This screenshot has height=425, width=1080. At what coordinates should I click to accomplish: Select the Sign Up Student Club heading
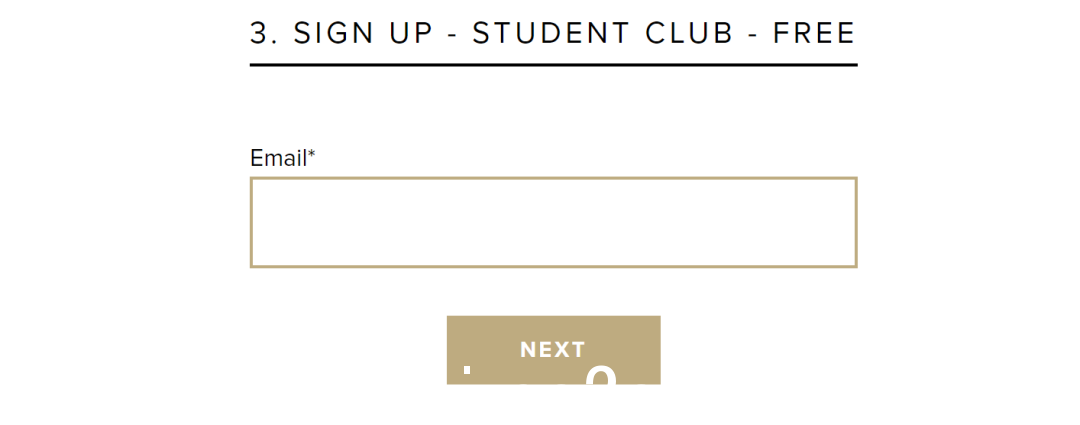pyautogui.click(x=553, y=33)
